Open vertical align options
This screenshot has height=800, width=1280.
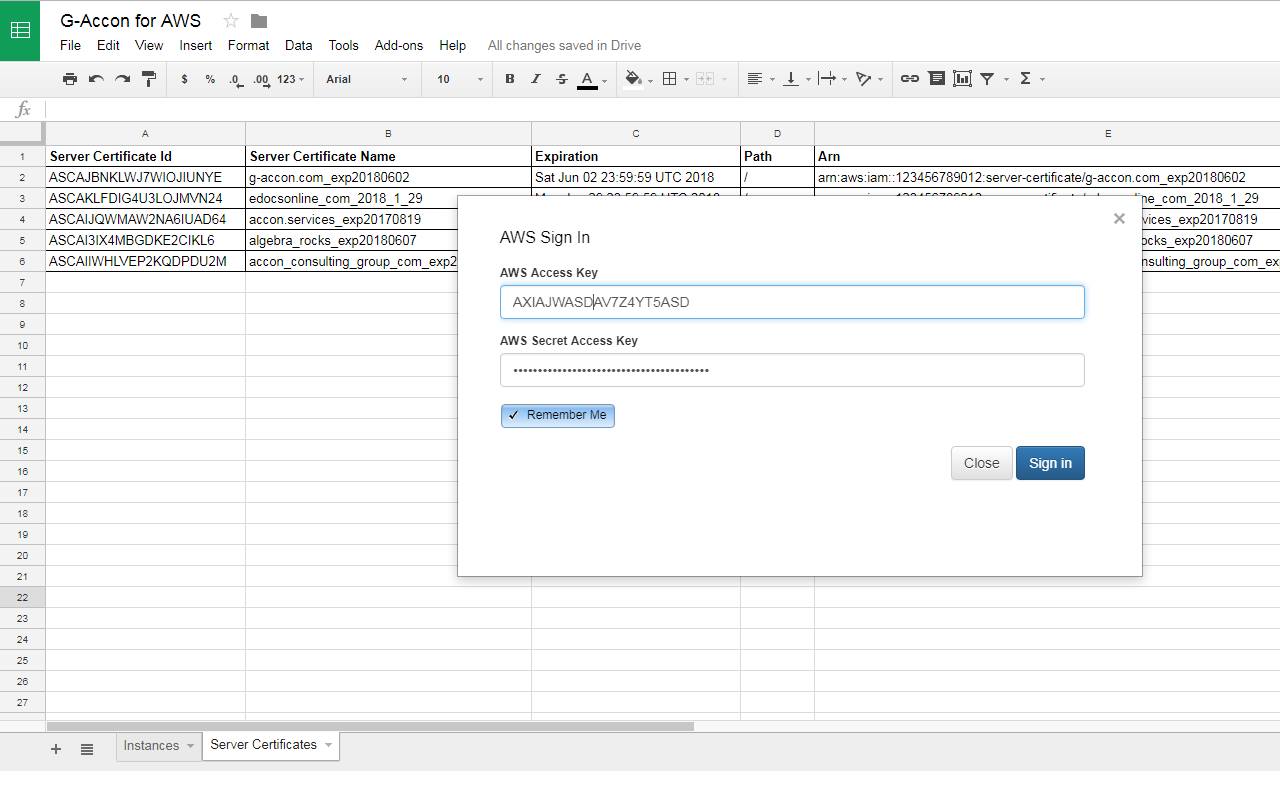[x=791, y=79]
